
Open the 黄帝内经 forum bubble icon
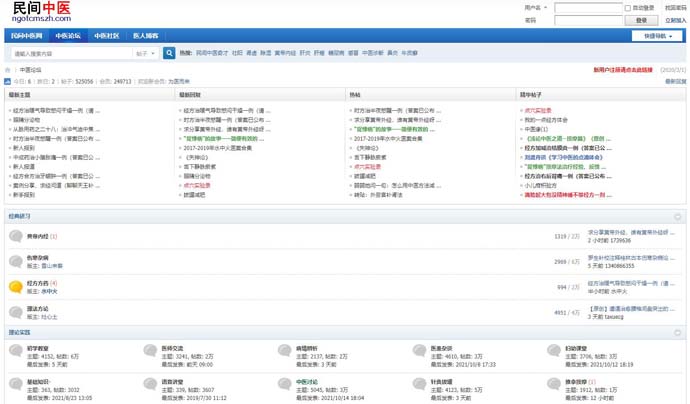coord(15,237)
